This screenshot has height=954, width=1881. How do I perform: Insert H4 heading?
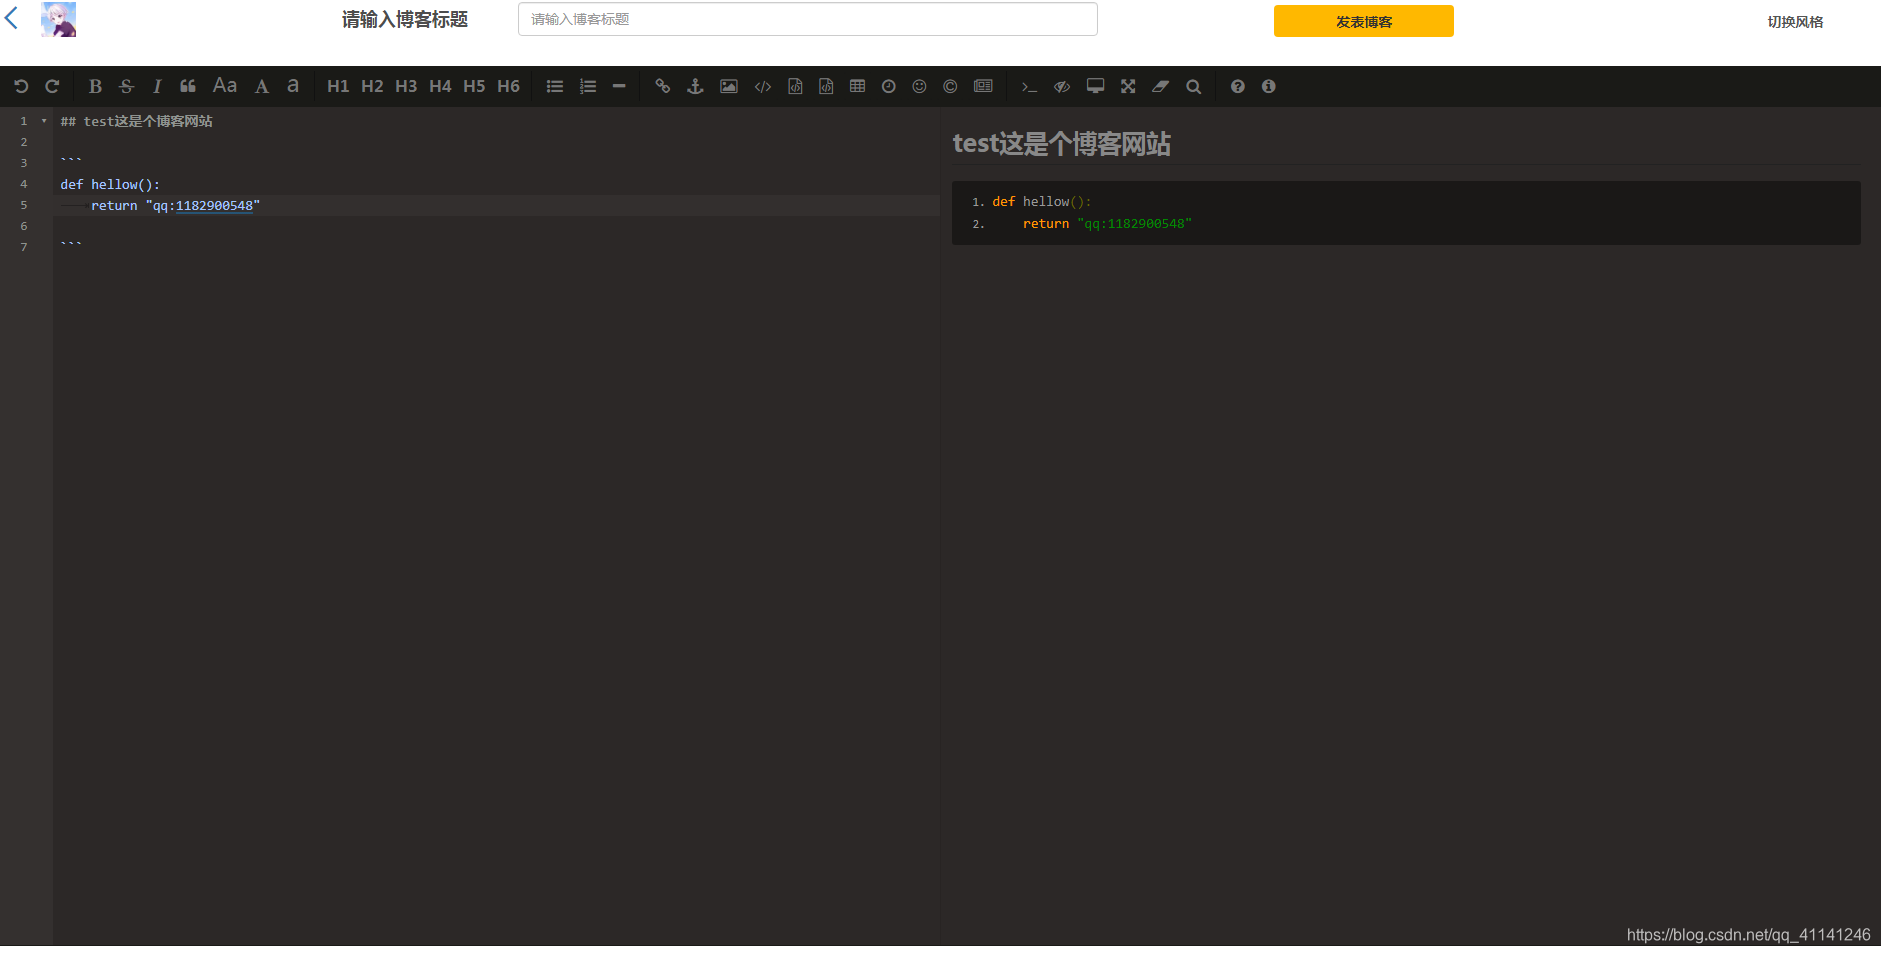[x=440, y=87]
